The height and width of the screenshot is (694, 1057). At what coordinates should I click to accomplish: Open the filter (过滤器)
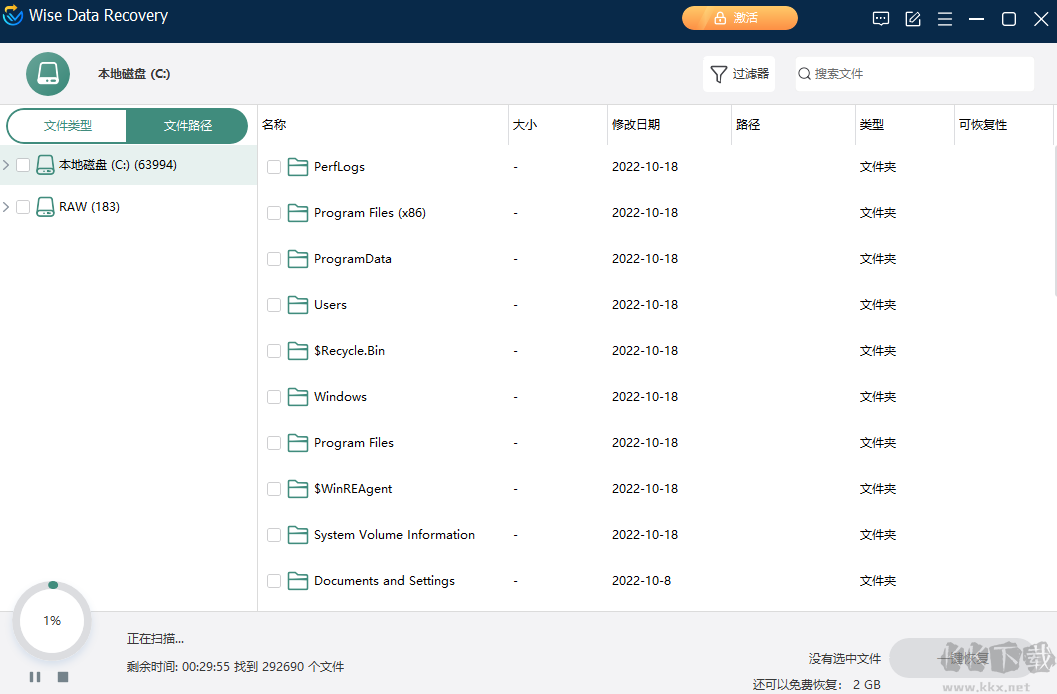point(739,74)
